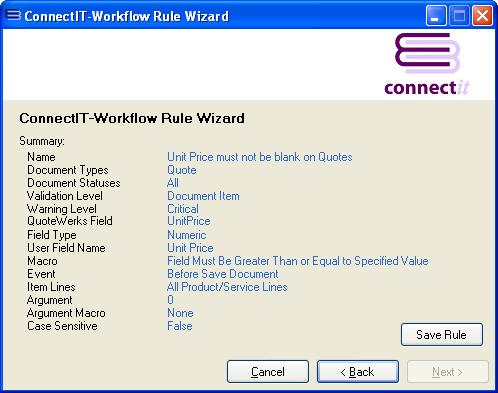Screen dimensions: 498x393
Task: Click the 'Name' summary label
Action: 41,157
